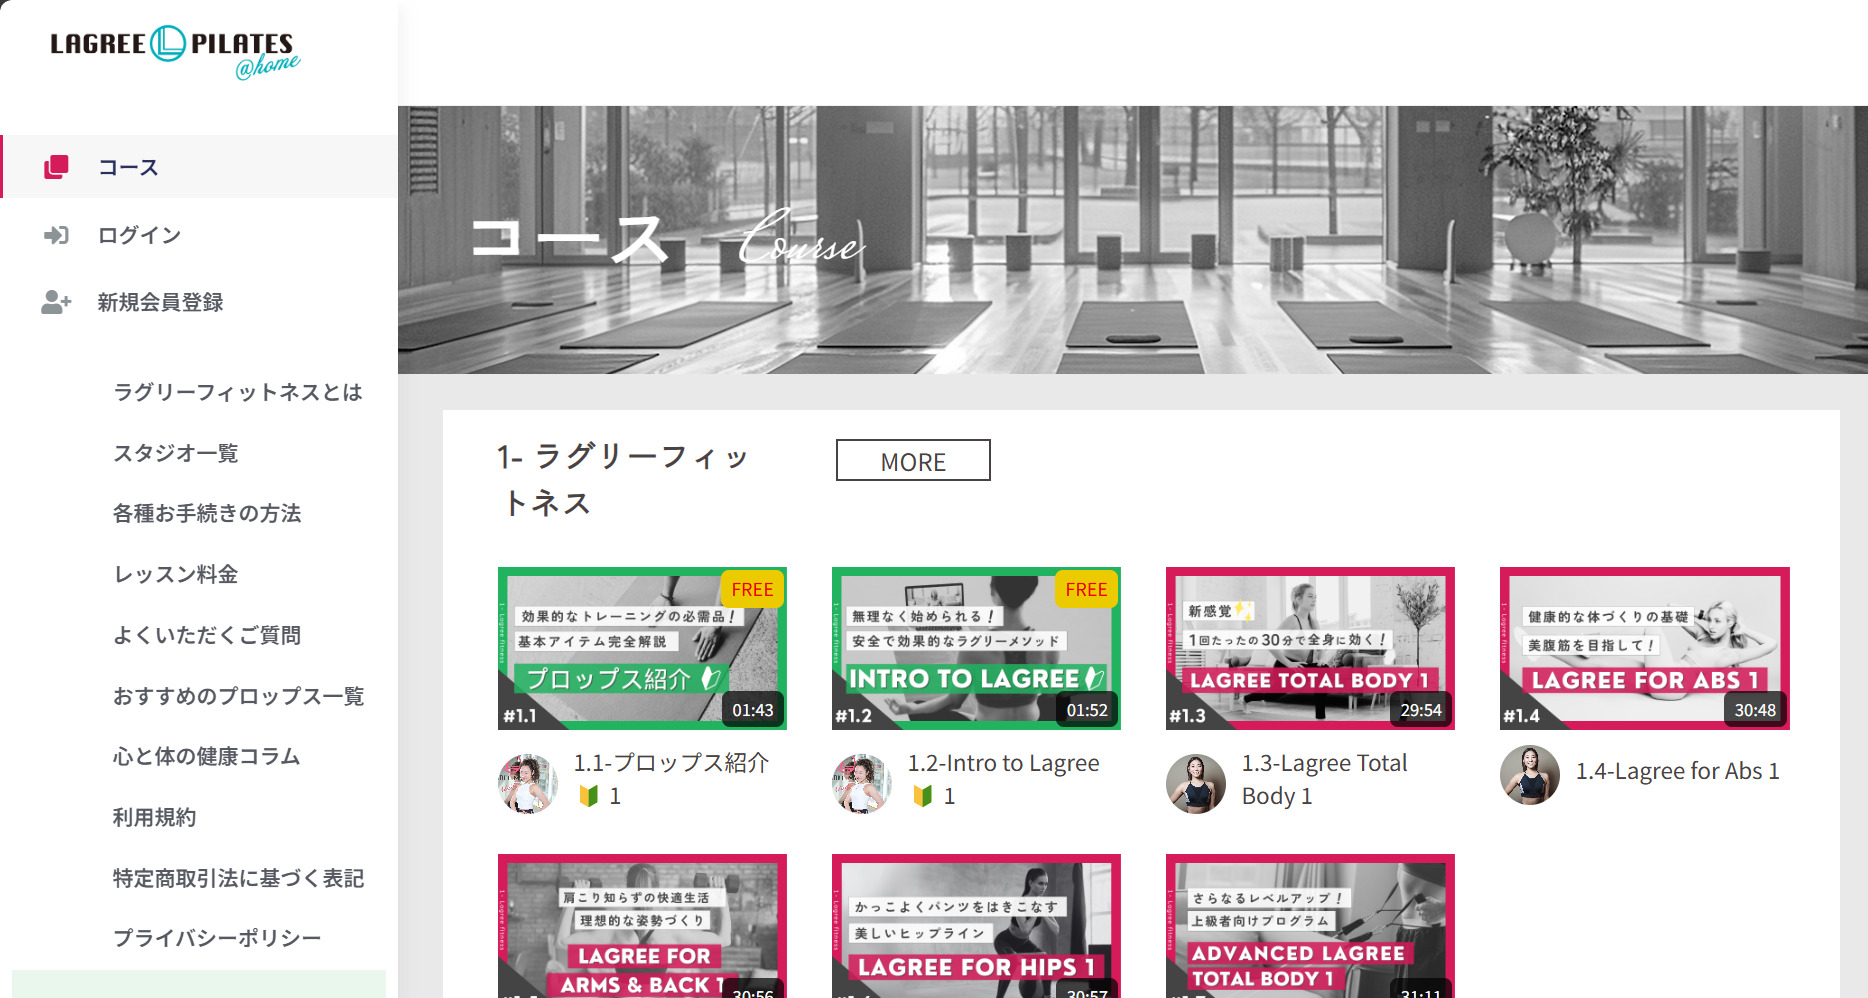Click the Lagree Pilates @home logo
The image size is (1868, 998).
(175, 52)
